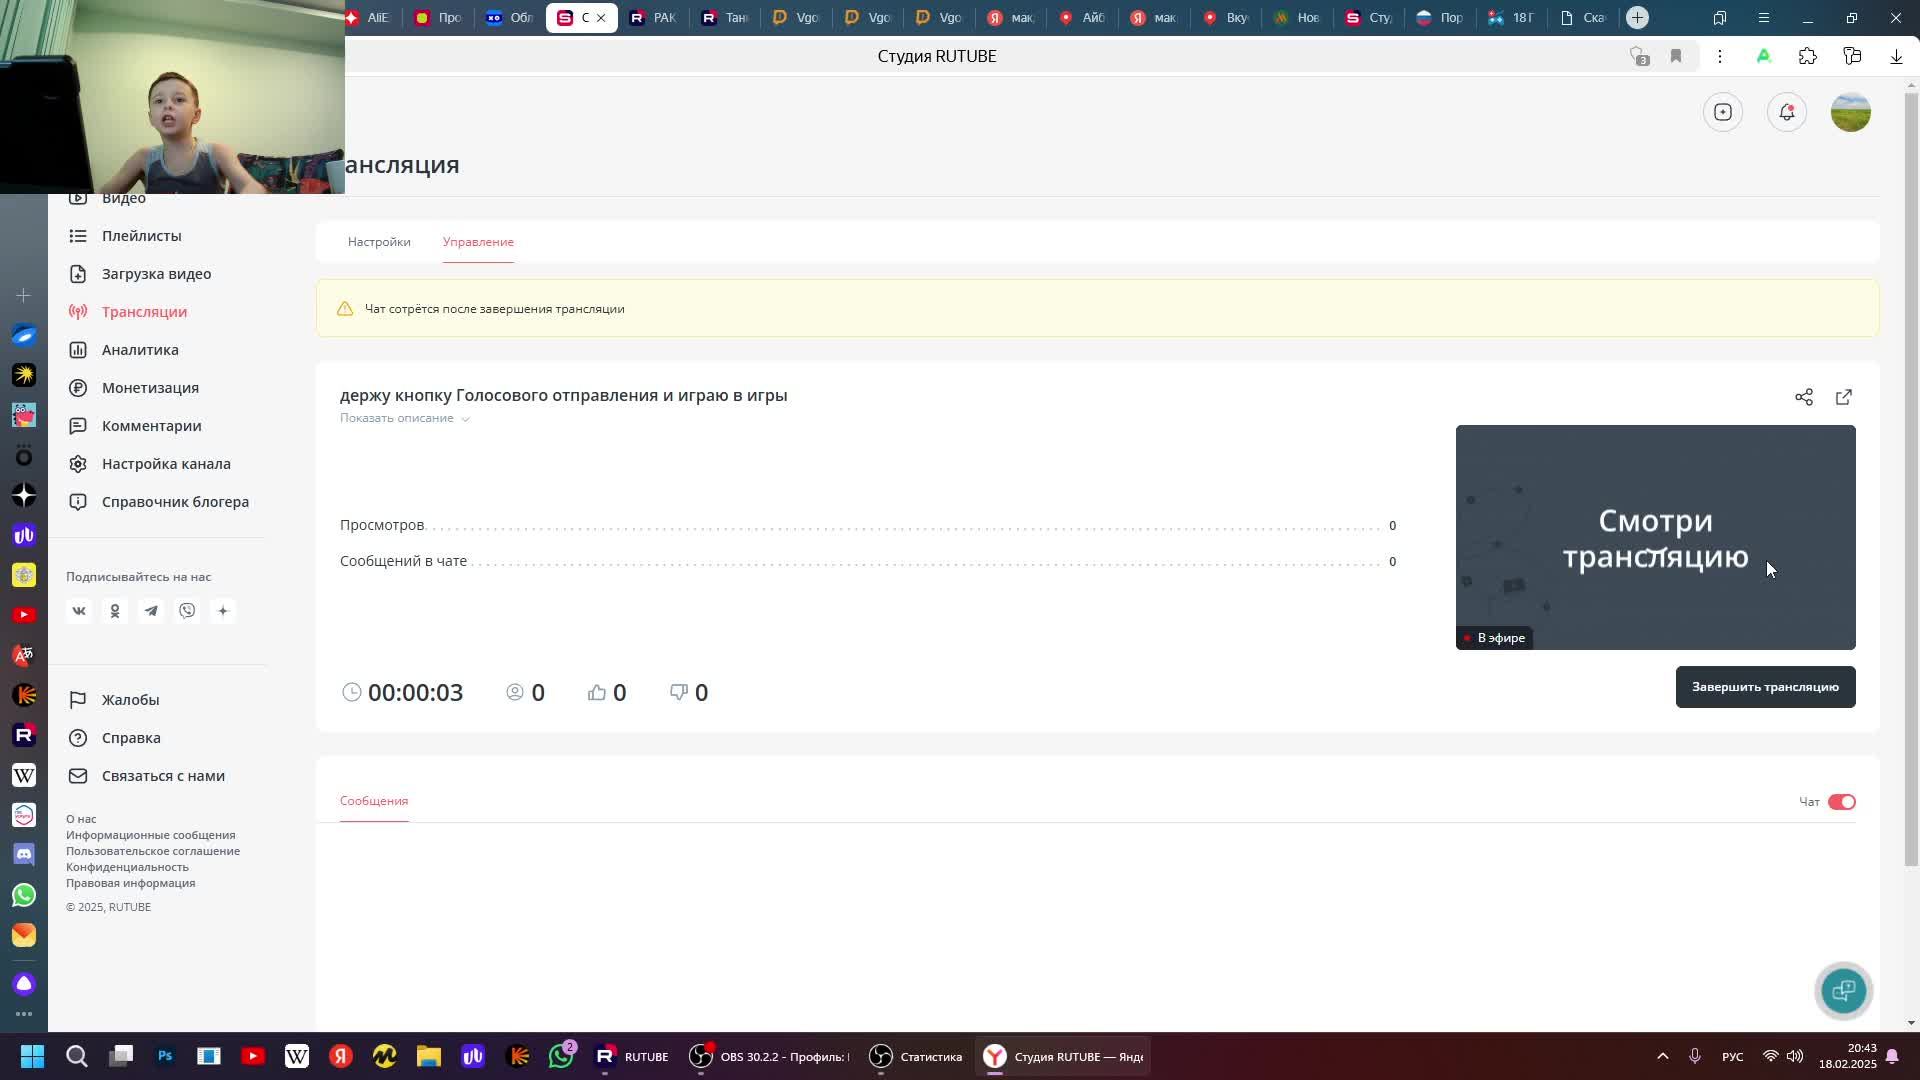Show hidden system tray icons
Viewport: 1920px width, 1080px height.
1662,1056
